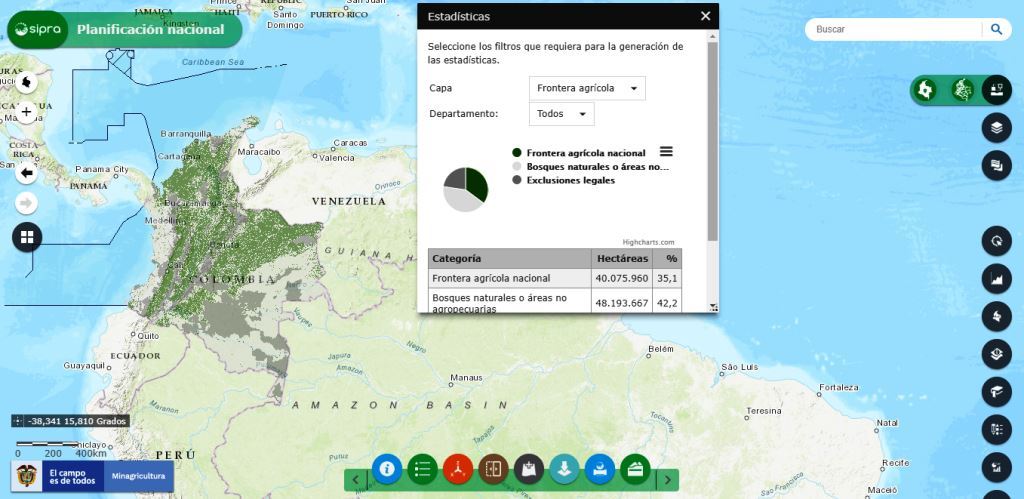This screenshot has height=499, width=1024.
Task: Click the Hectáreas column header
Action: 622,259
